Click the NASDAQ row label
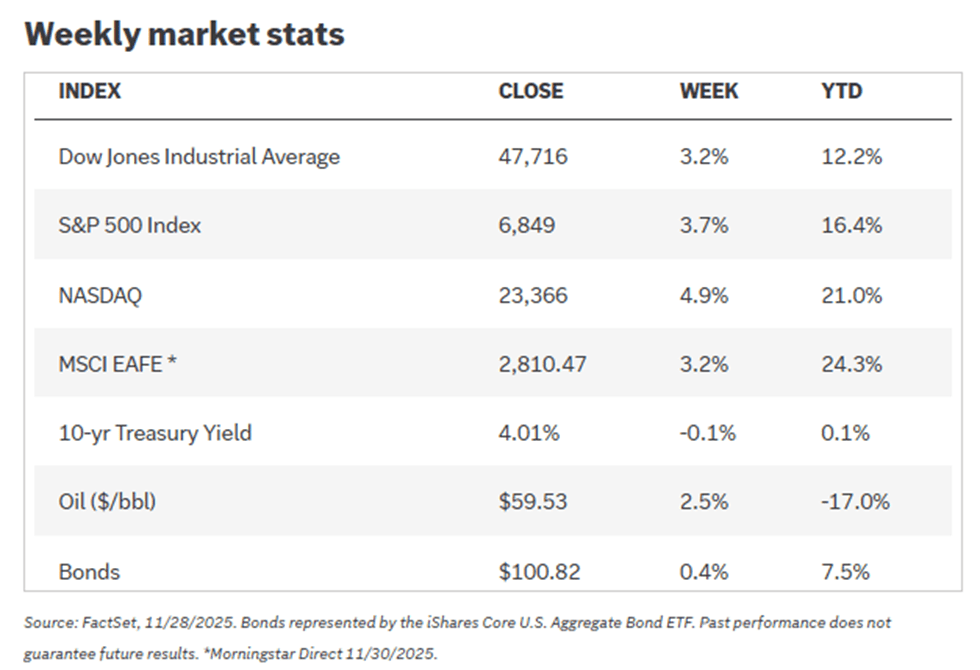The height and width of the screenshot is (670, 980). [101, 295]
